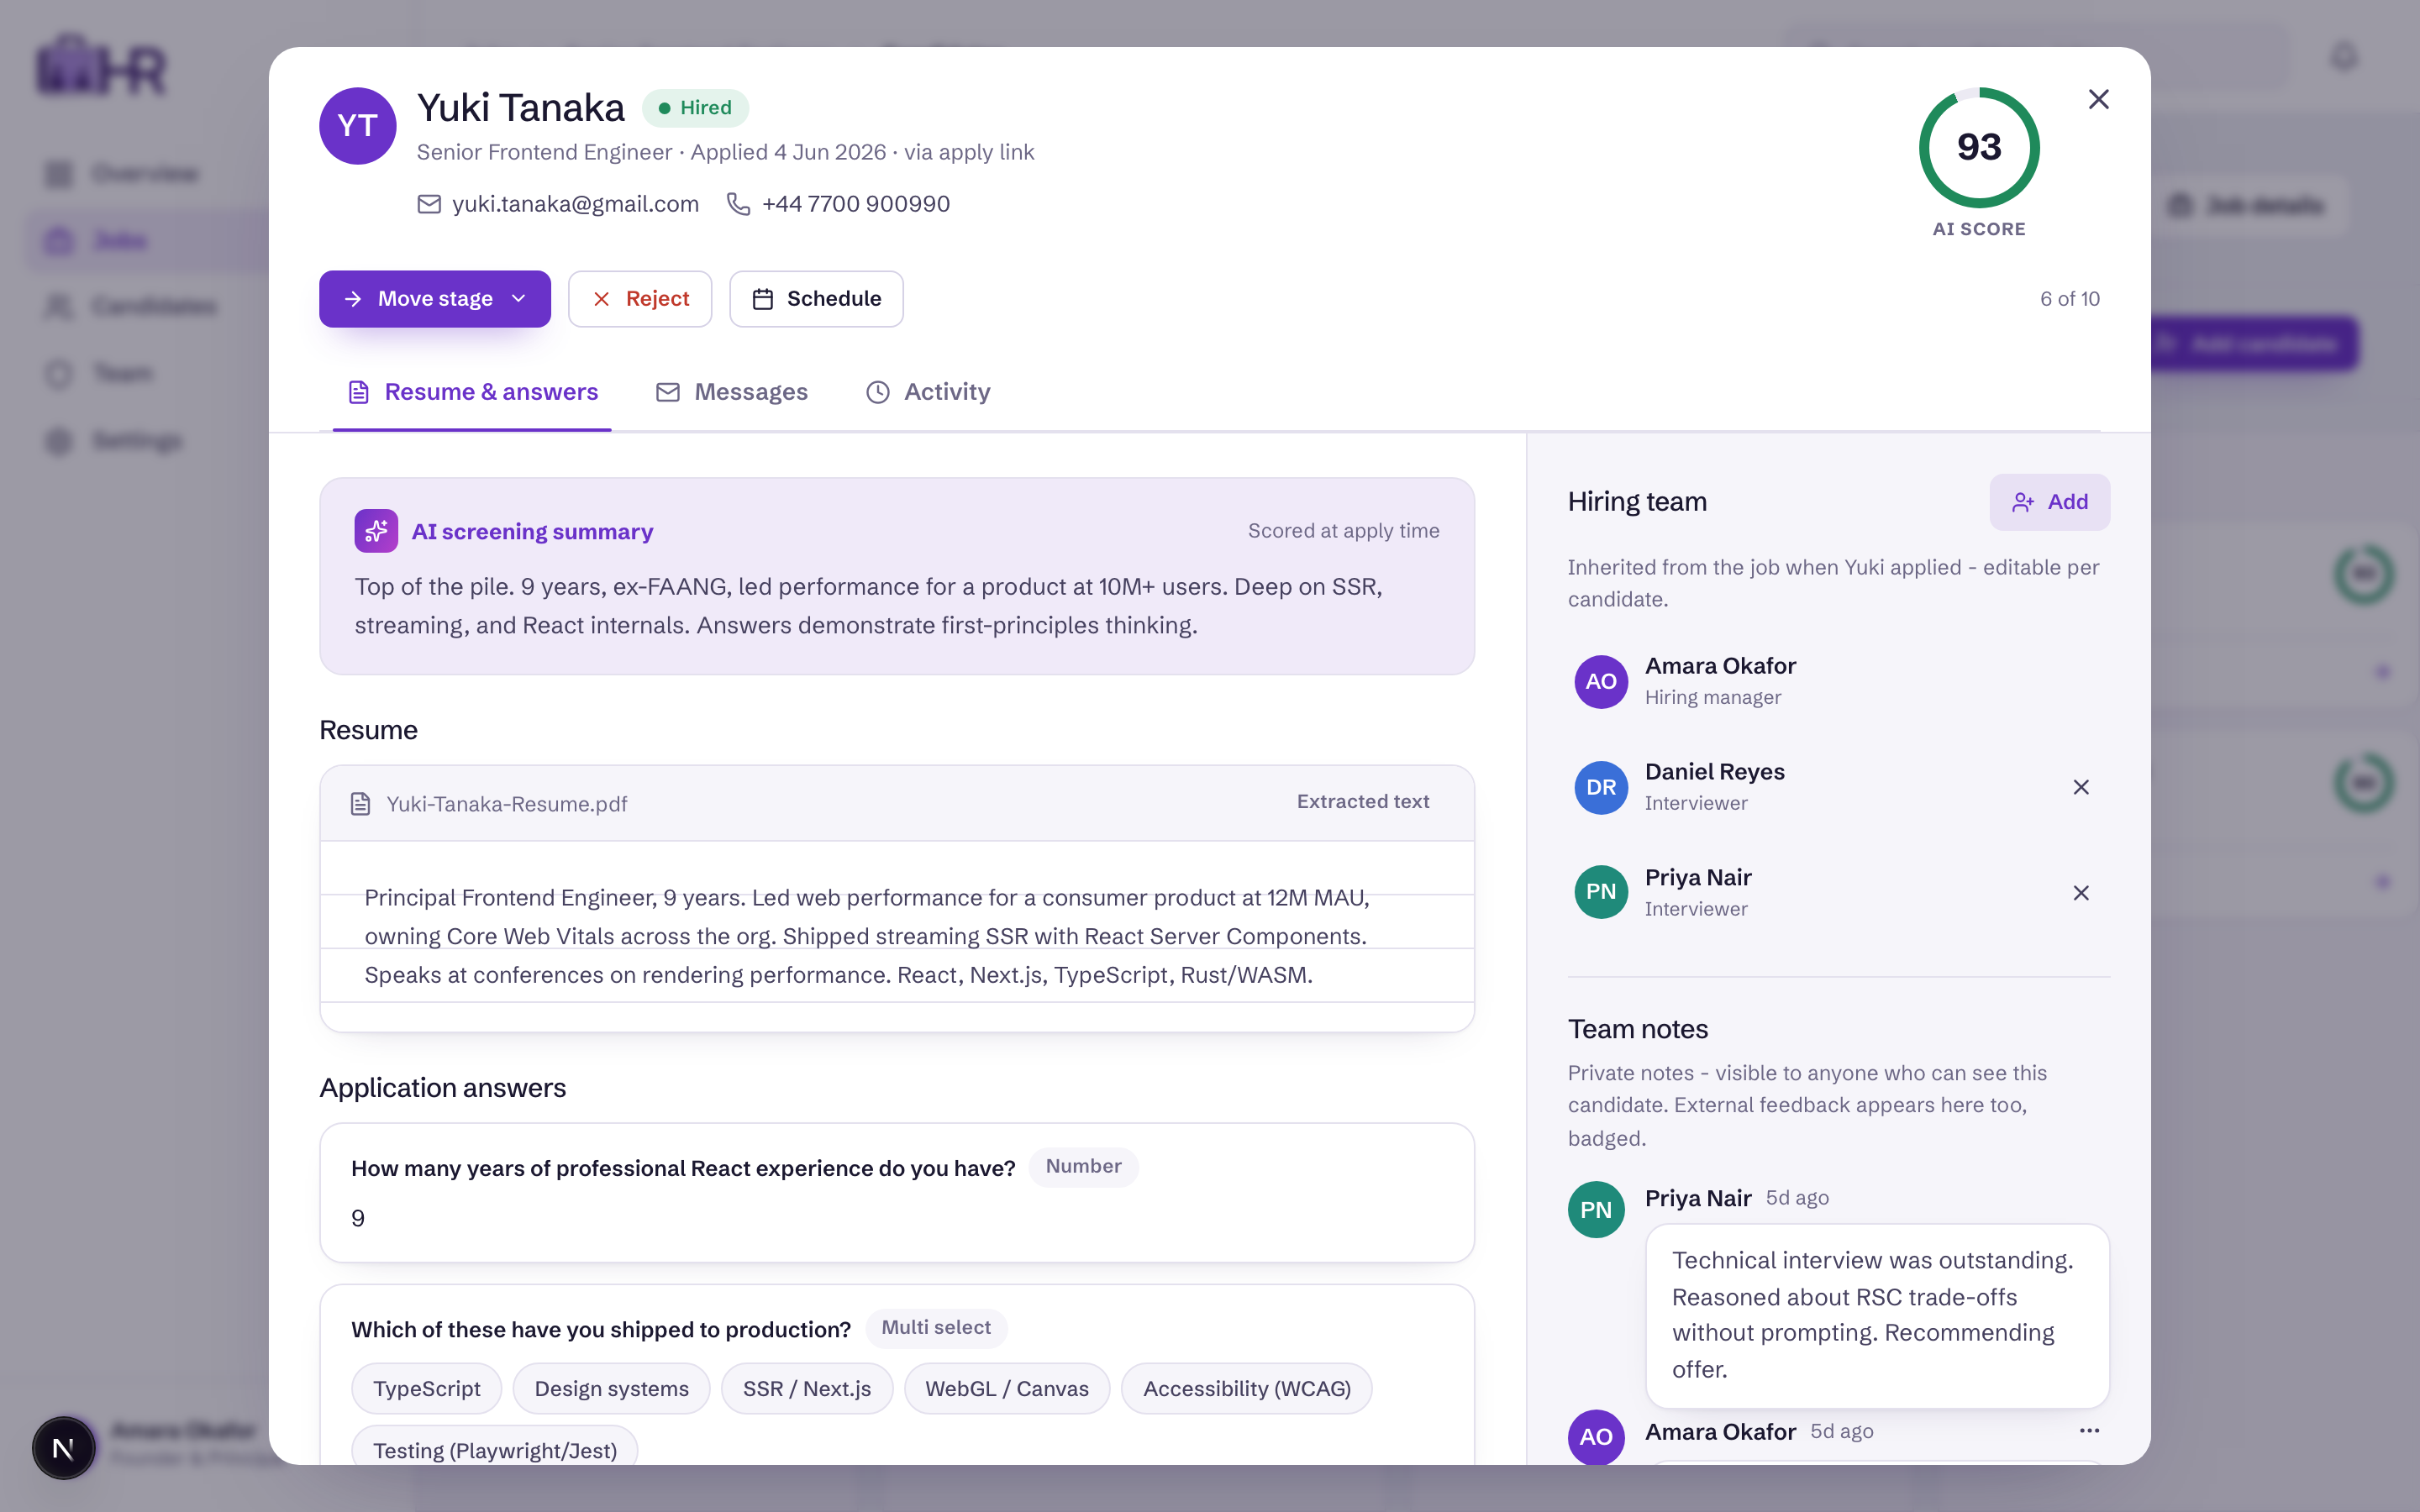The image size is (2420, 1512).
Task: Click the Extracted text label
Action: coord(1363,802)
